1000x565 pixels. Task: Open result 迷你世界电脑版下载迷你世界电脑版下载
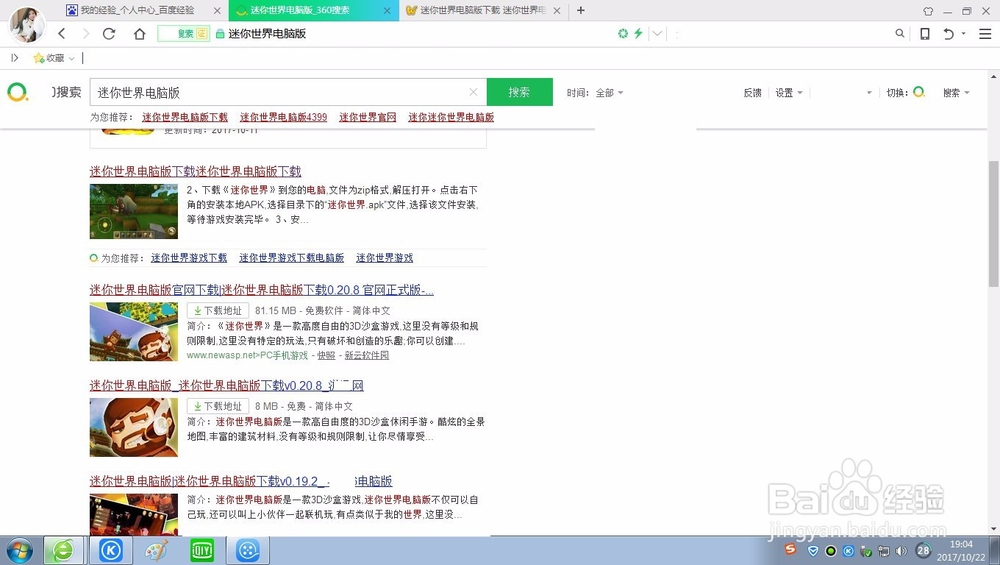(195, 171)
